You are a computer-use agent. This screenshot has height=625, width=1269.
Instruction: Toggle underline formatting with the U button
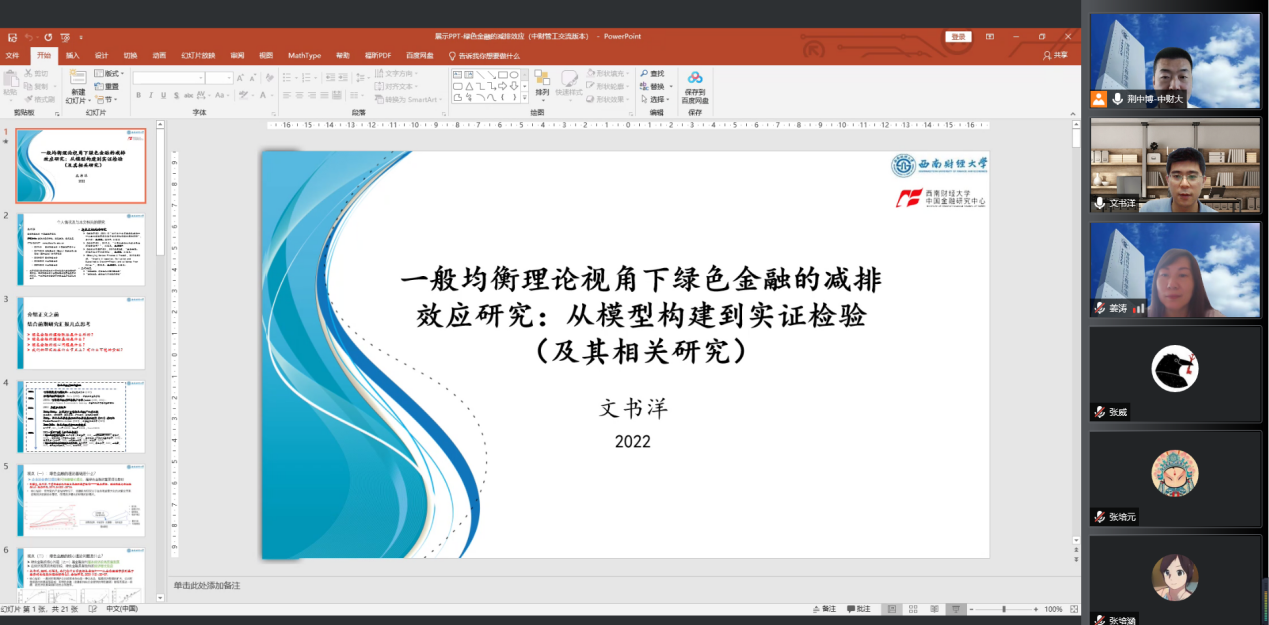coord(163,94)
